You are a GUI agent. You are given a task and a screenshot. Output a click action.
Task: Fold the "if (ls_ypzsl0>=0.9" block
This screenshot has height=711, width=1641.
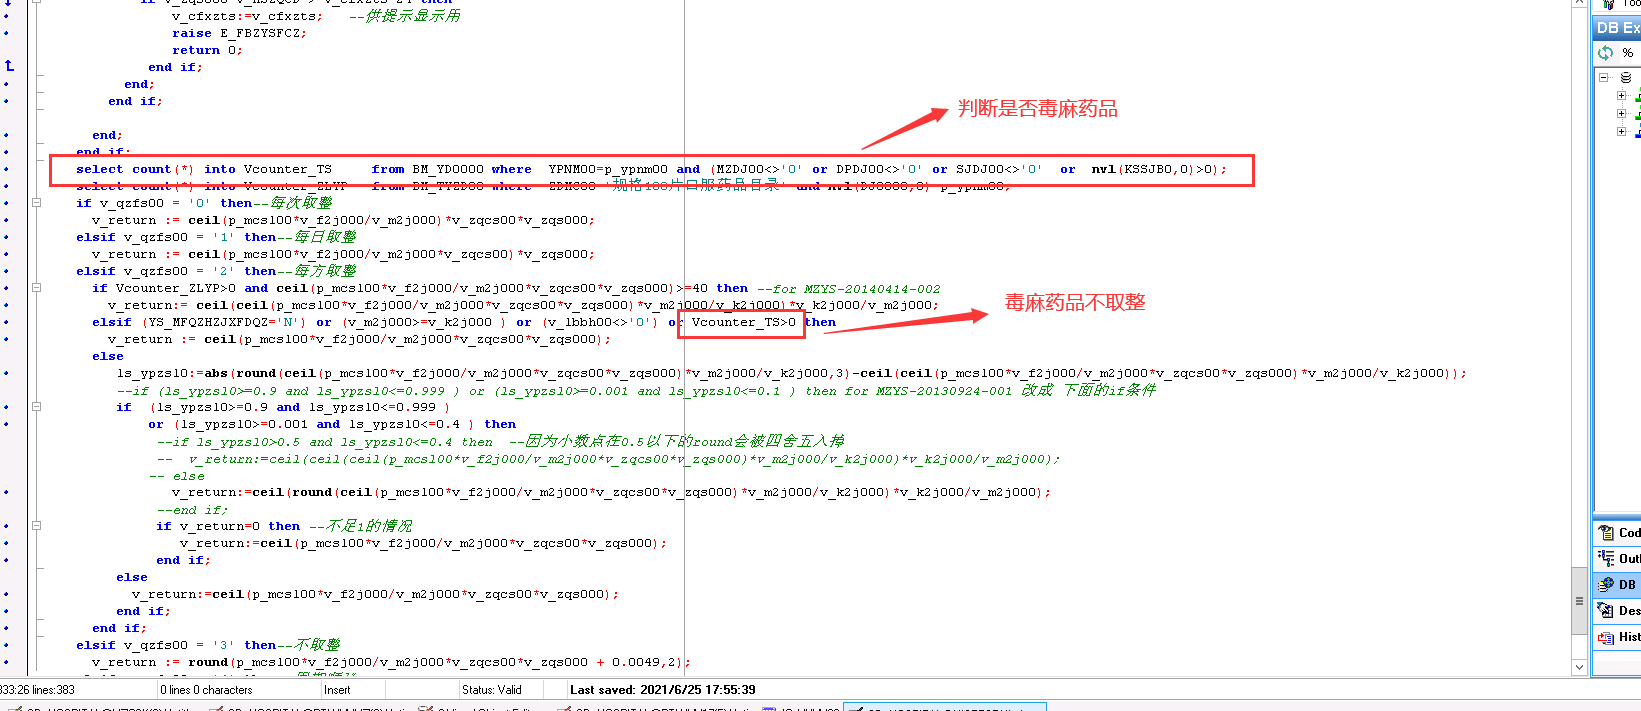36,407
